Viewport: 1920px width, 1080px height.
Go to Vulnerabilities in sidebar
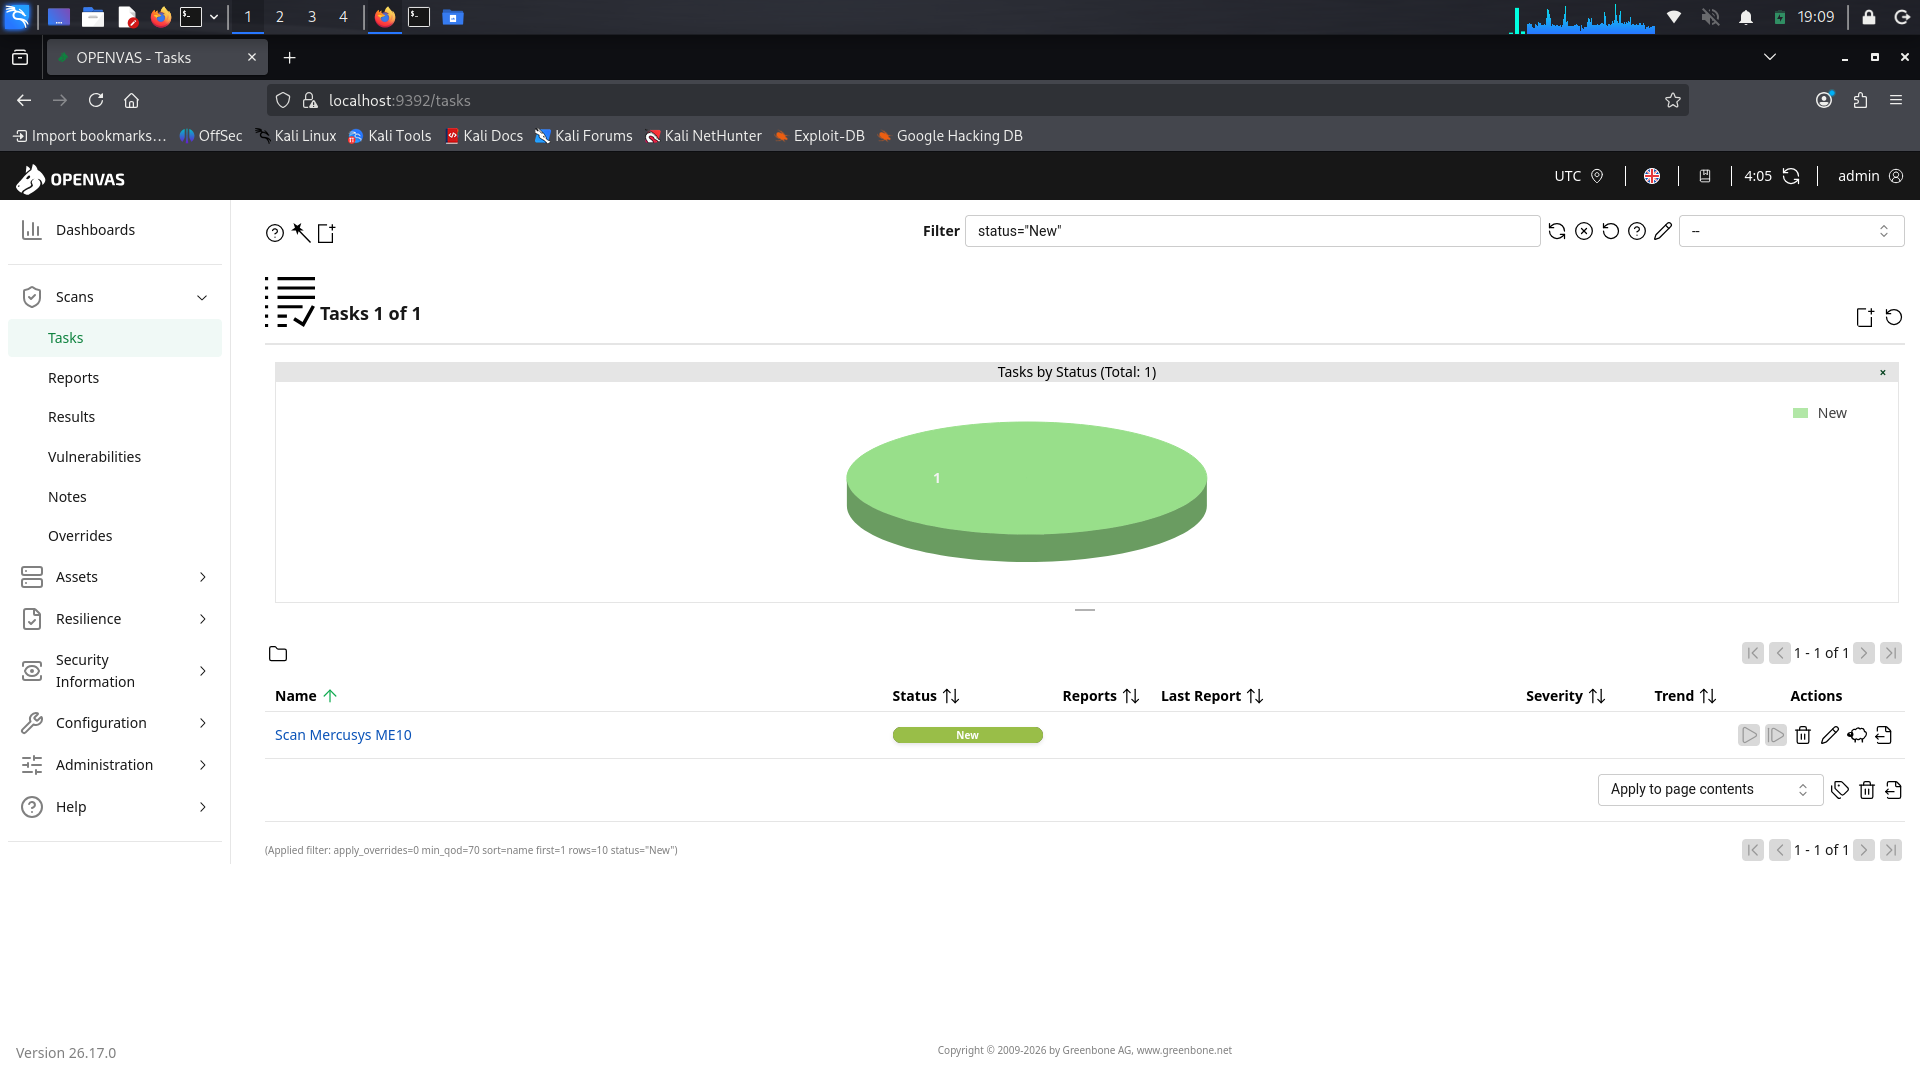coord(94,457)
